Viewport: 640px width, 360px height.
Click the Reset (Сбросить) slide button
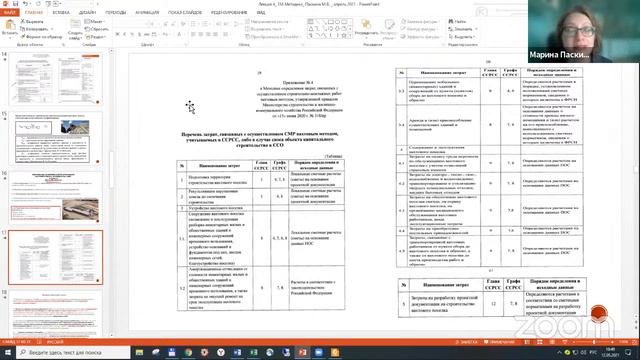97,29
